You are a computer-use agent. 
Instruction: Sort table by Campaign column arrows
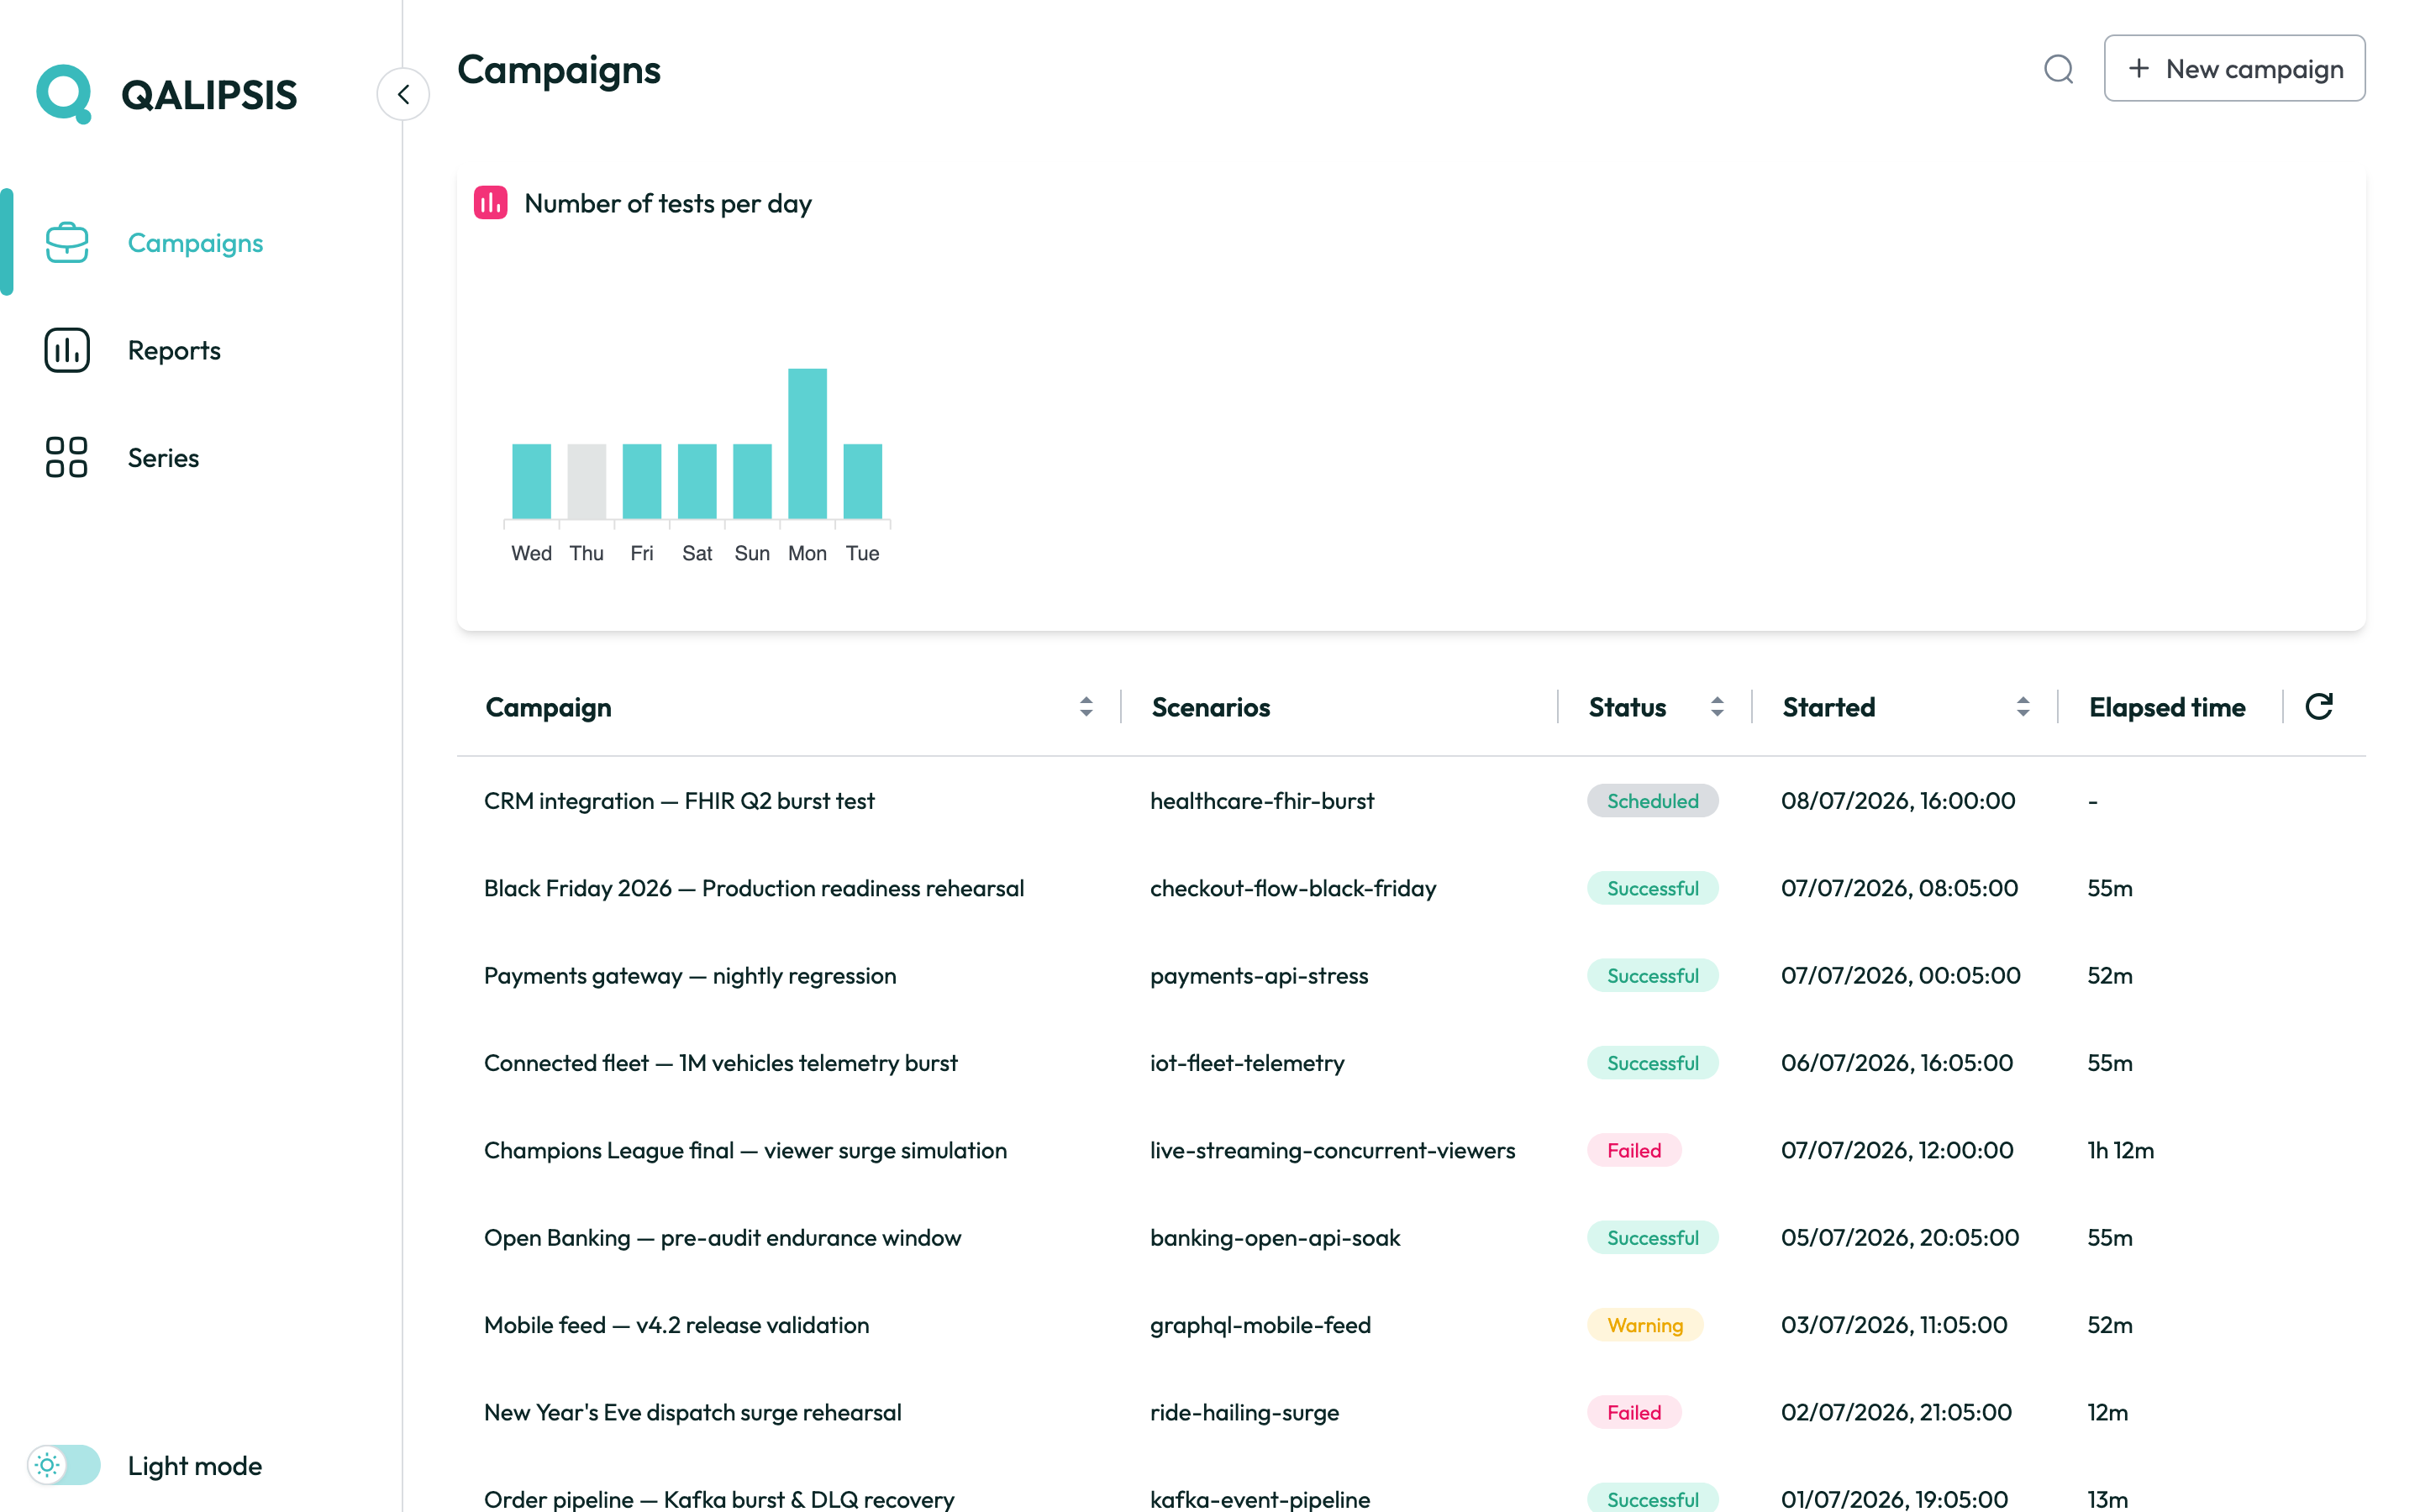pyautogui.click(x=1086, y=707)
